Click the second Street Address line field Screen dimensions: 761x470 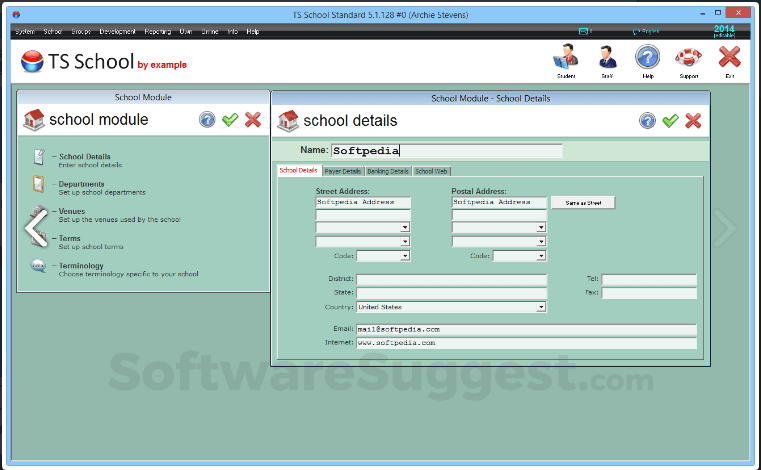[x=363, y=215]
